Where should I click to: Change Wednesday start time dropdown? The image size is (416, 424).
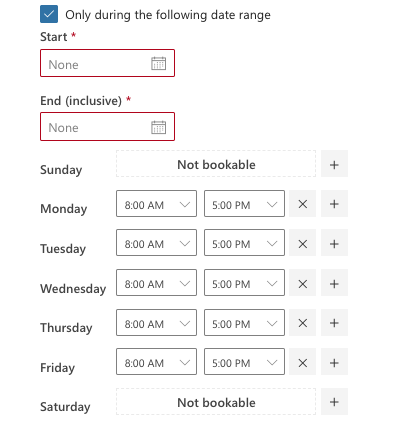(156, 283)
